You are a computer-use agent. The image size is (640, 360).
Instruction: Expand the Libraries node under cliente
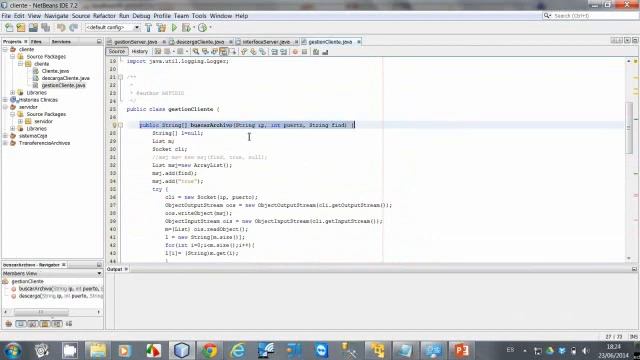pyautogui.click(x=13, y=93)
